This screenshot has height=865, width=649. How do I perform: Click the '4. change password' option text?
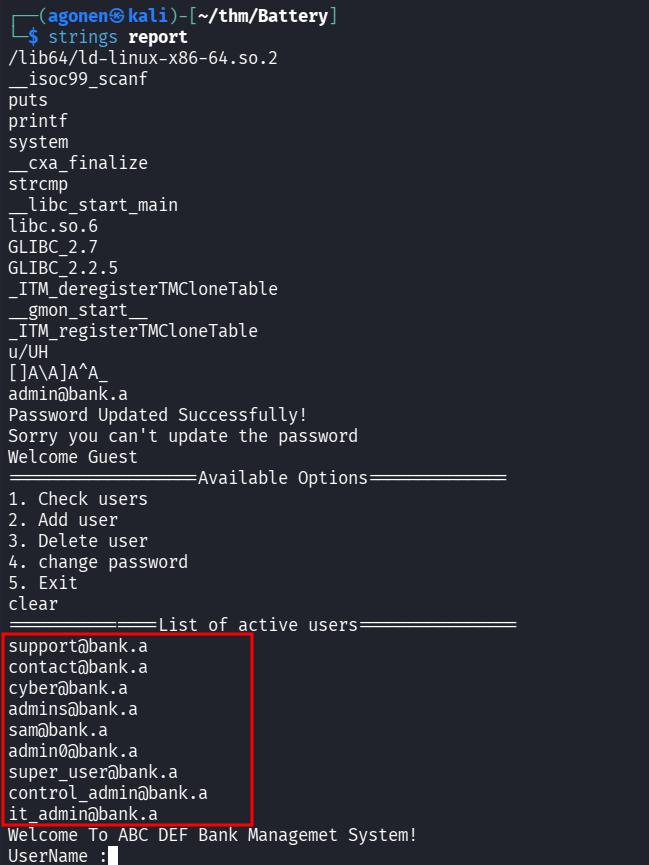pyautogui.click(x=98, y=562)
